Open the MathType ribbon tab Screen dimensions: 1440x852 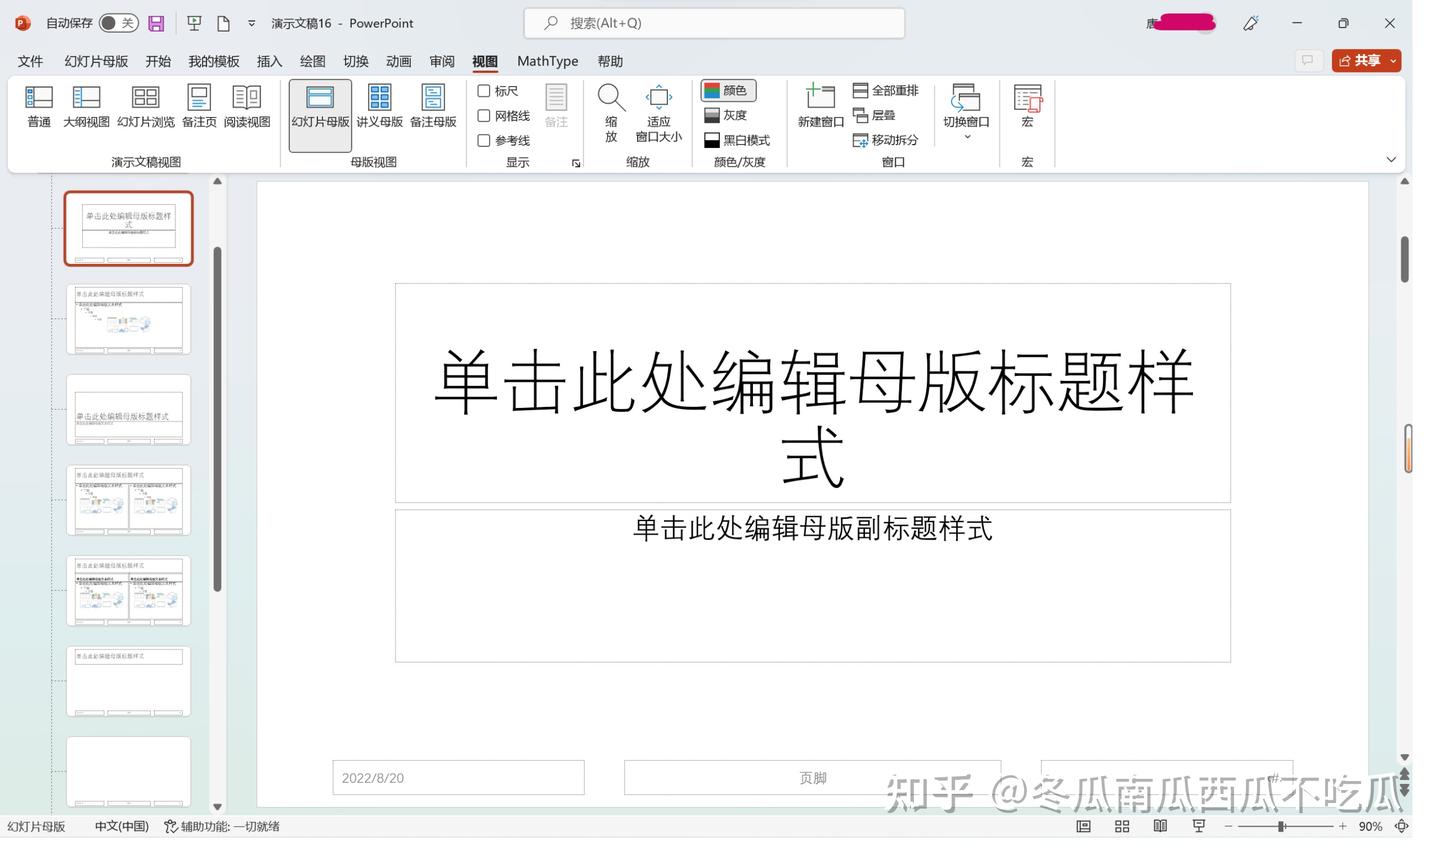pos(547,61)
